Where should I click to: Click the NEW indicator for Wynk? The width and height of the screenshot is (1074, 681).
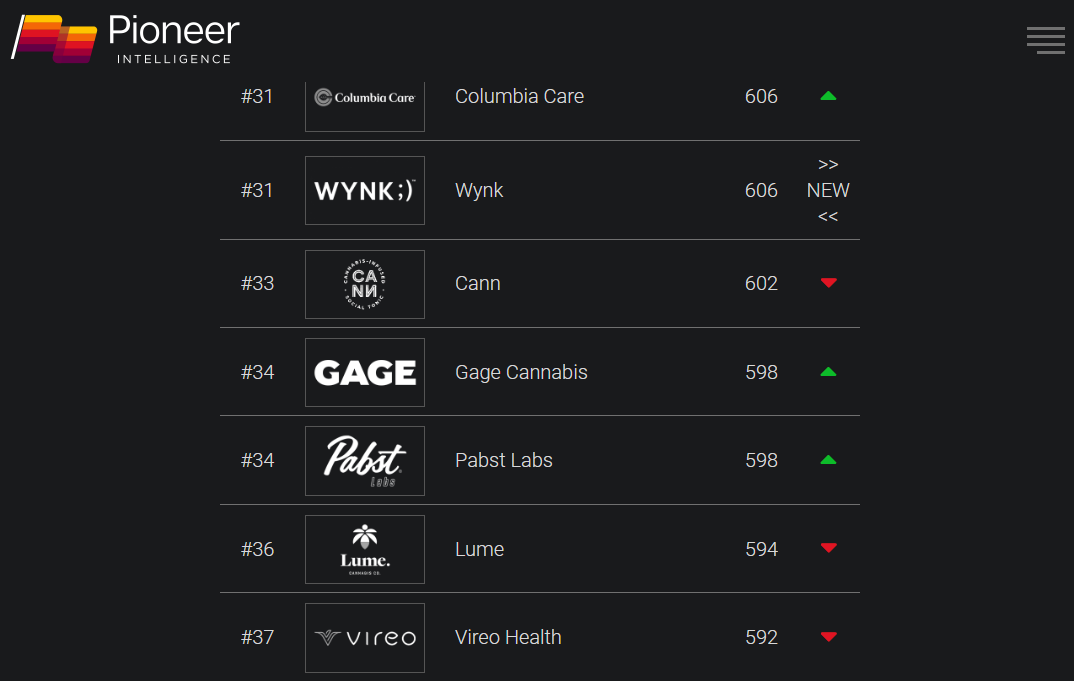click(x=828, y=190)
